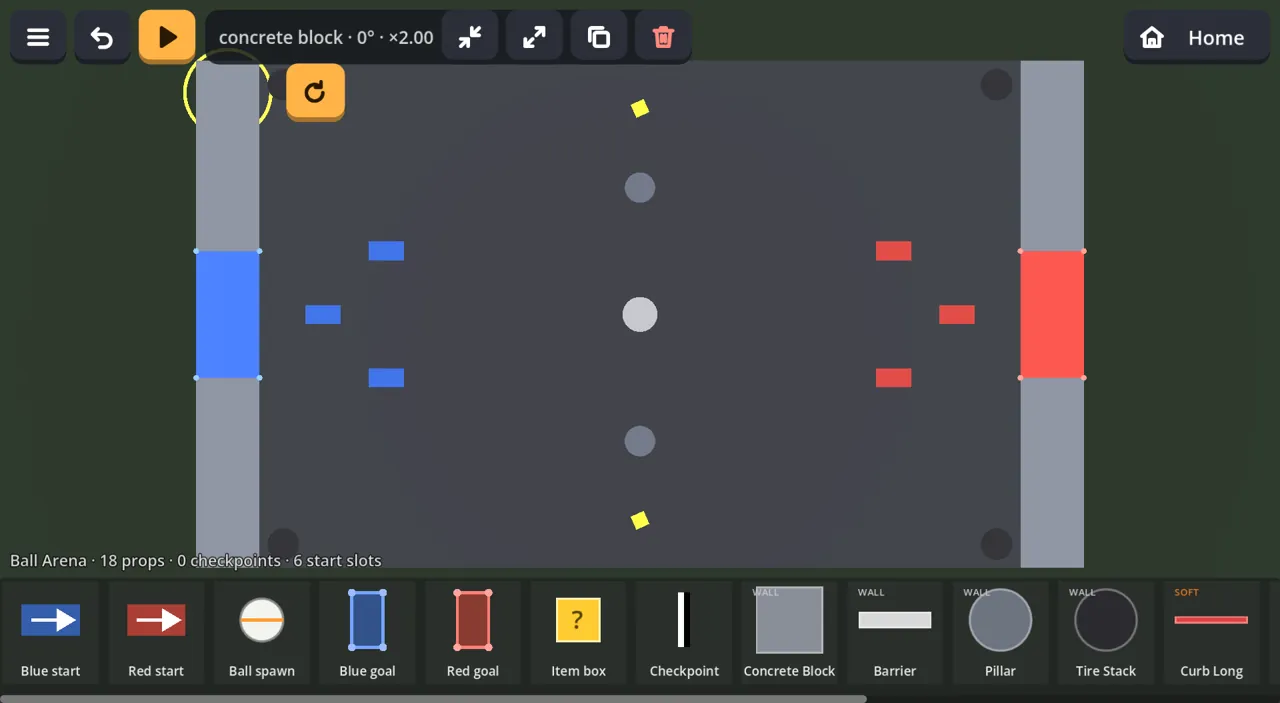Pick the Red start prop
This screenshot has height=703, width=1280.
coord(156,632)
